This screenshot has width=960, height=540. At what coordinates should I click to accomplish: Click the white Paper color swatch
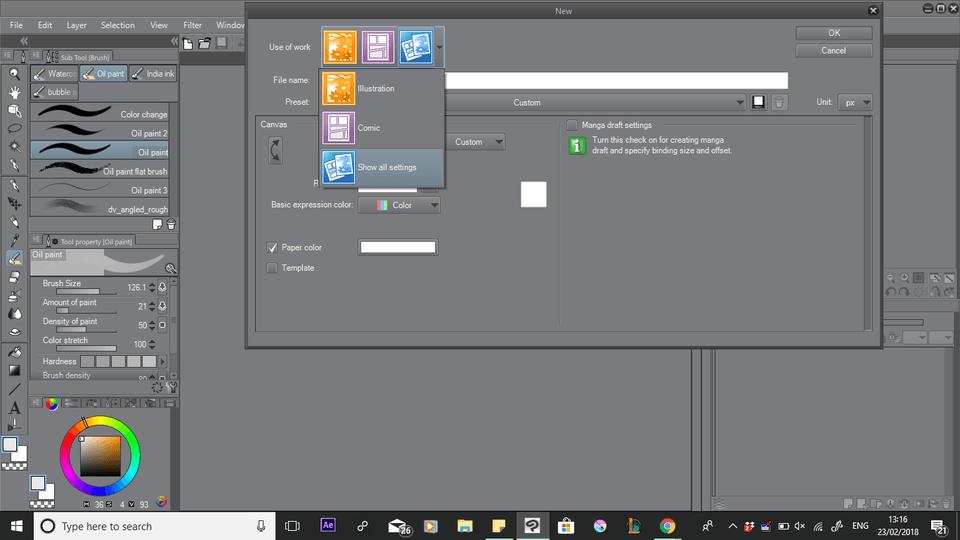(x=398, y=247)
